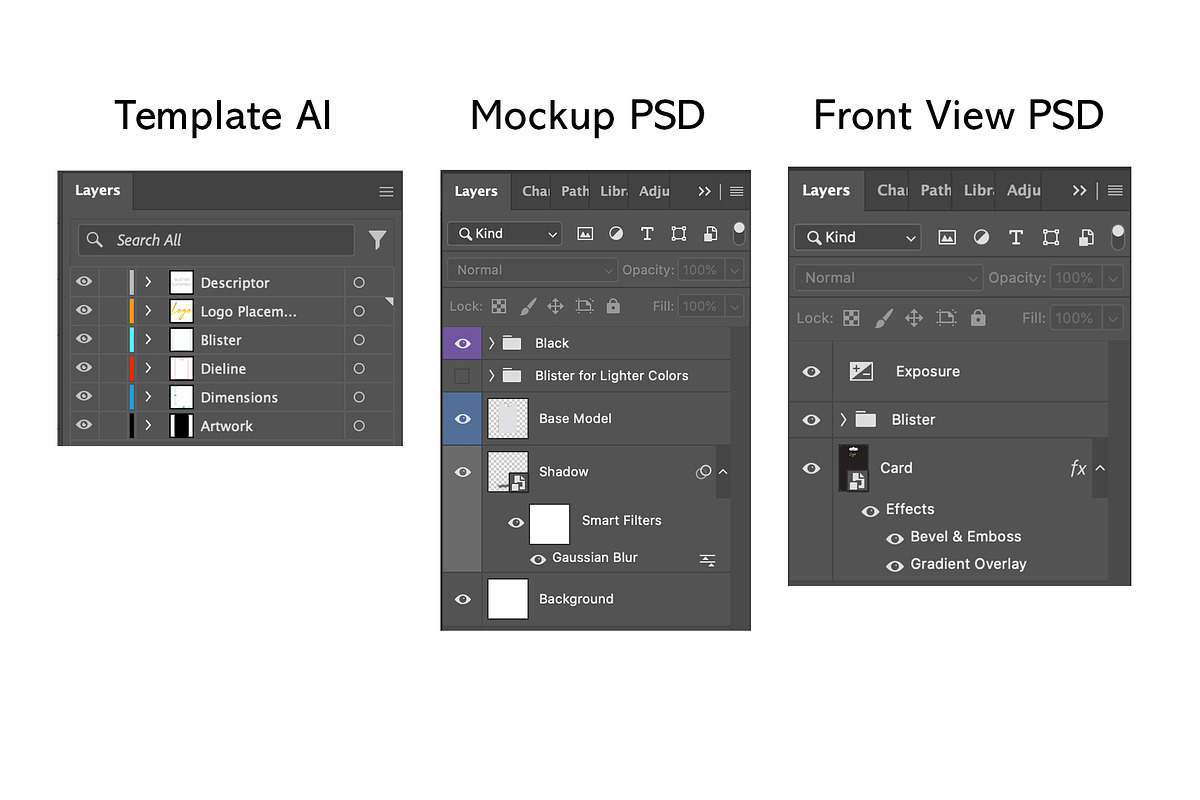Click the fx icon on Card layer
This screenshot has width=1200, height=800.
(x=1078, y=468)
